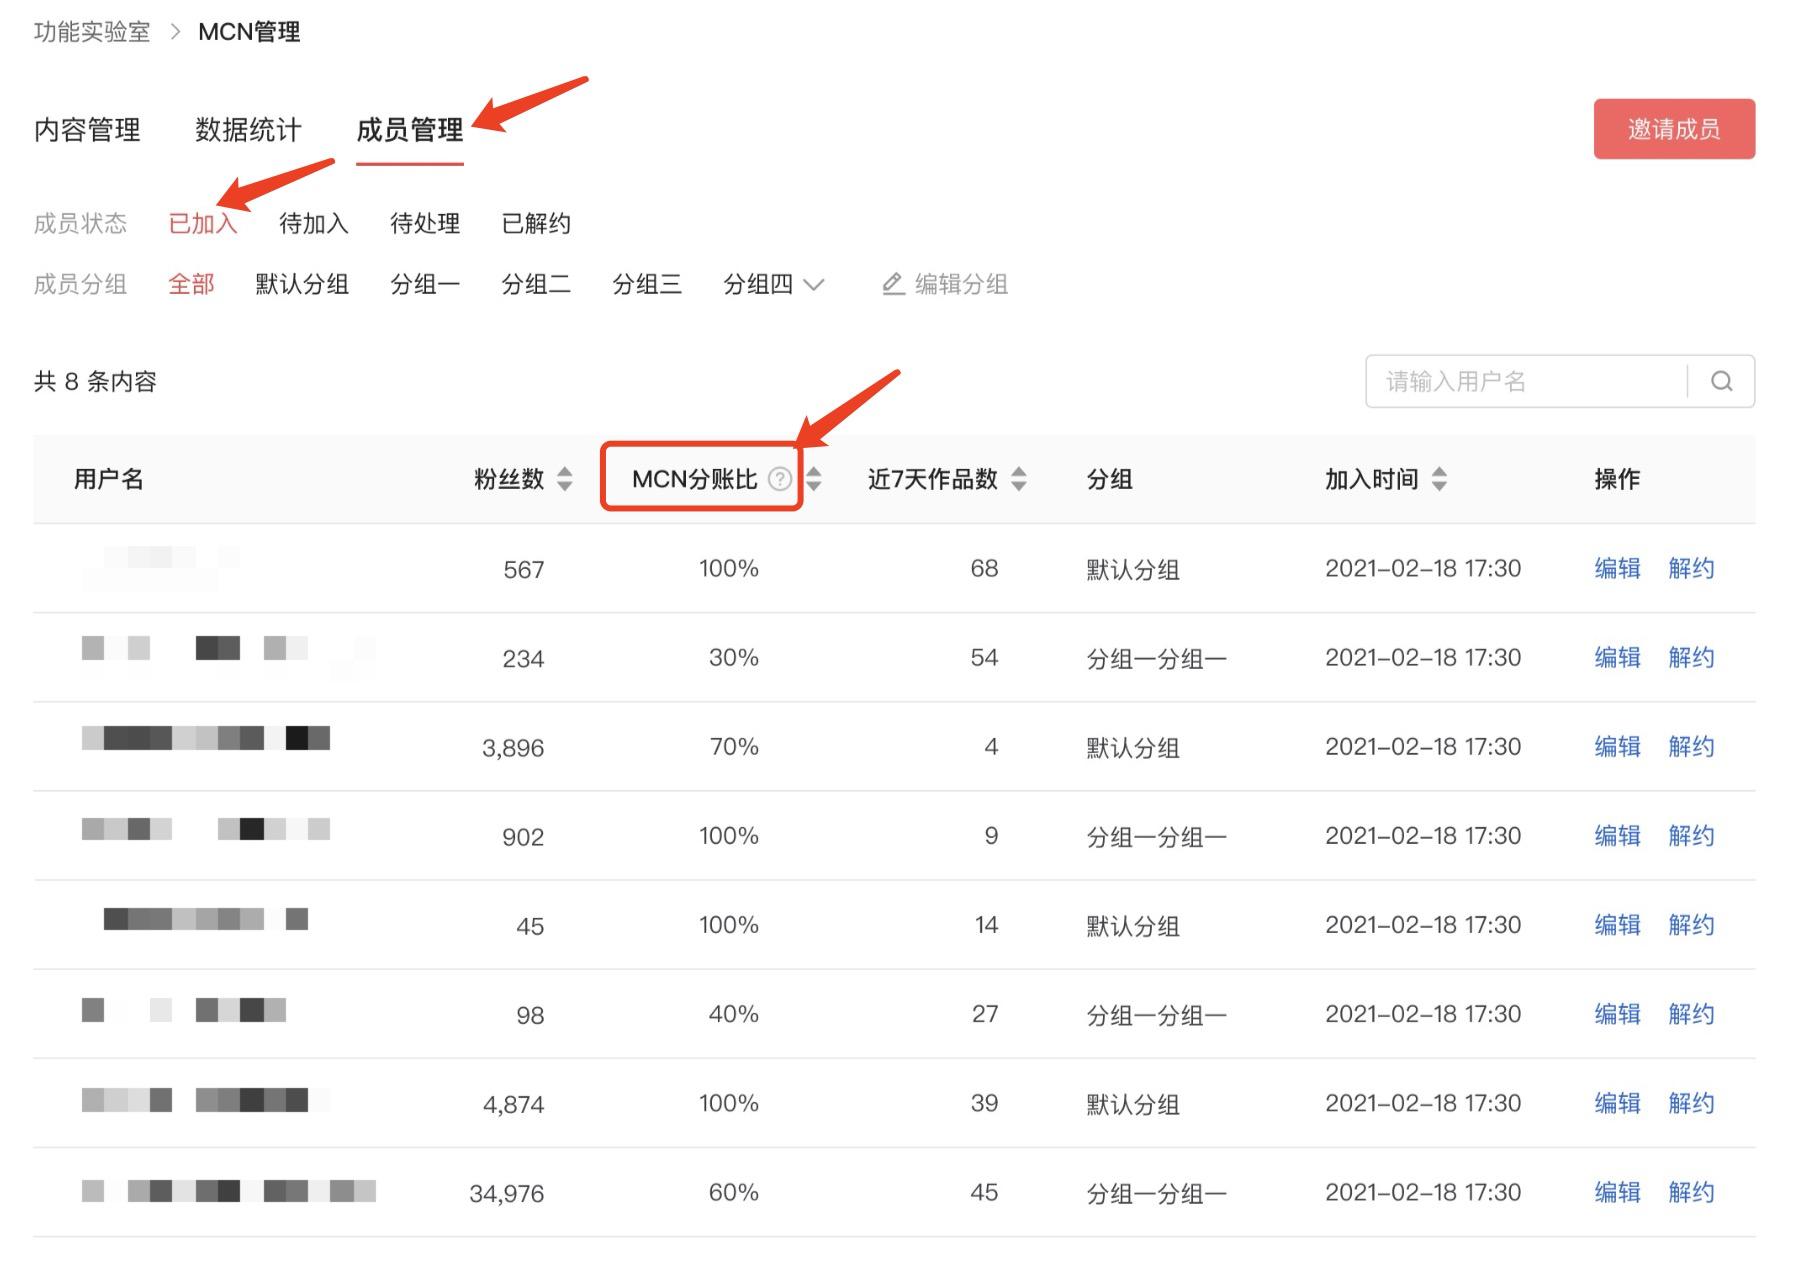Screen dimensions: 1810x1266
Task: Select the 默认分组 group filter
Action: click(x=303, y=285)
